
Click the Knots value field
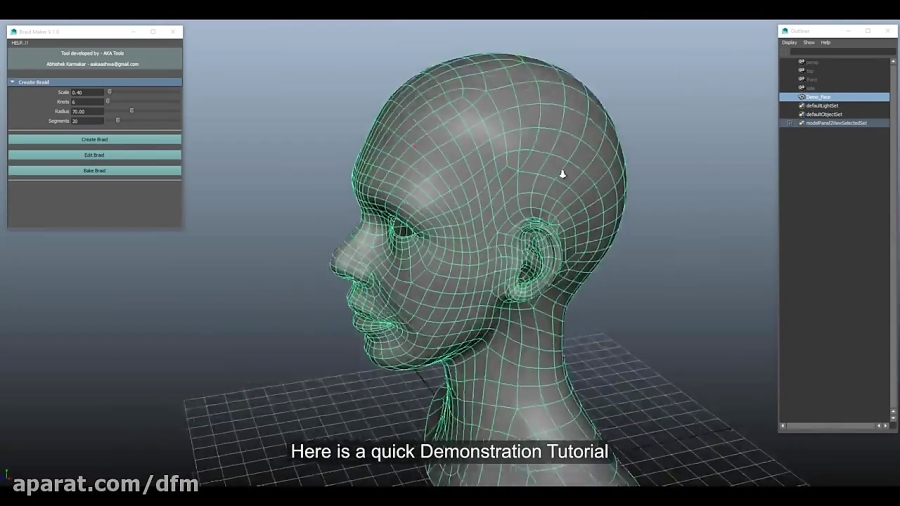coord(87,102)
